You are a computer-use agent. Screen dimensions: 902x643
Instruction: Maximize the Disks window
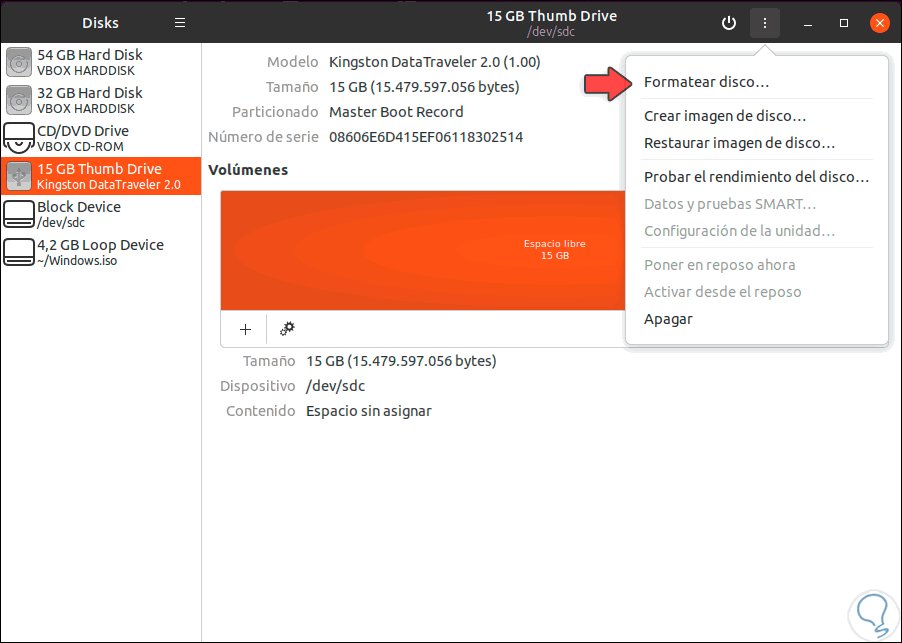[844, 23]
